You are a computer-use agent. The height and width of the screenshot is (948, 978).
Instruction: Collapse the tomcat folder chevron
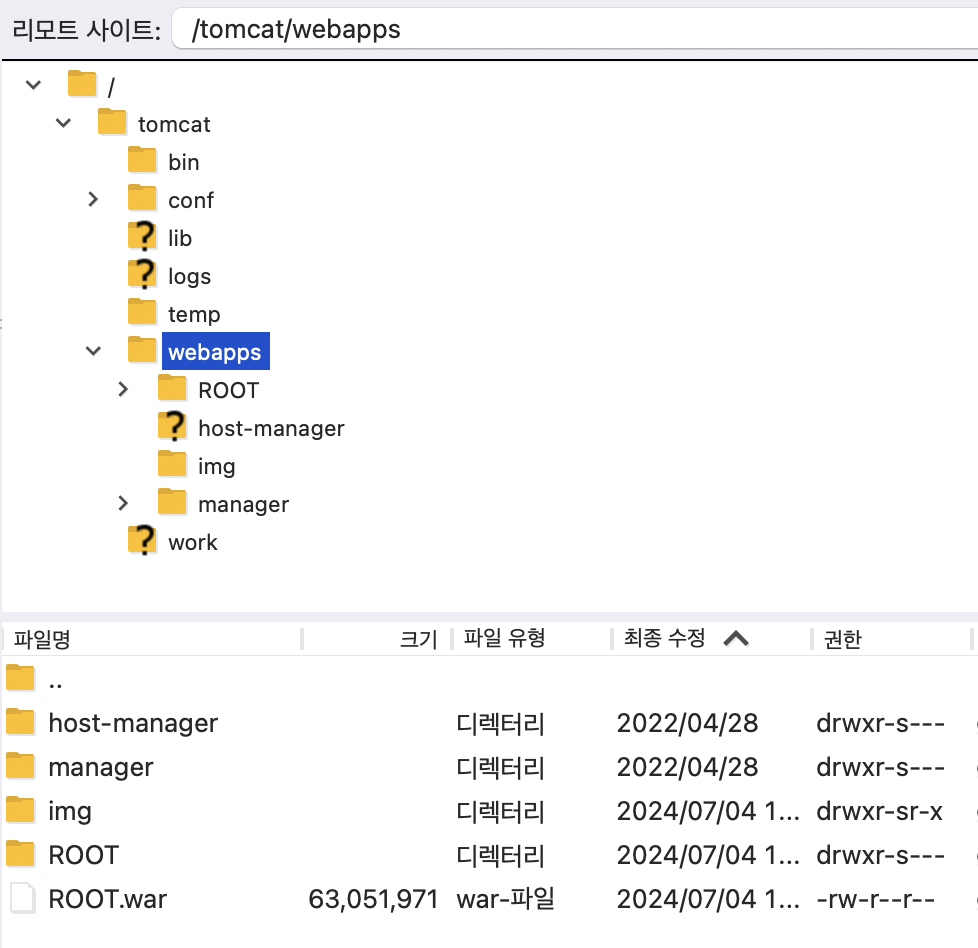pos(63,122)
